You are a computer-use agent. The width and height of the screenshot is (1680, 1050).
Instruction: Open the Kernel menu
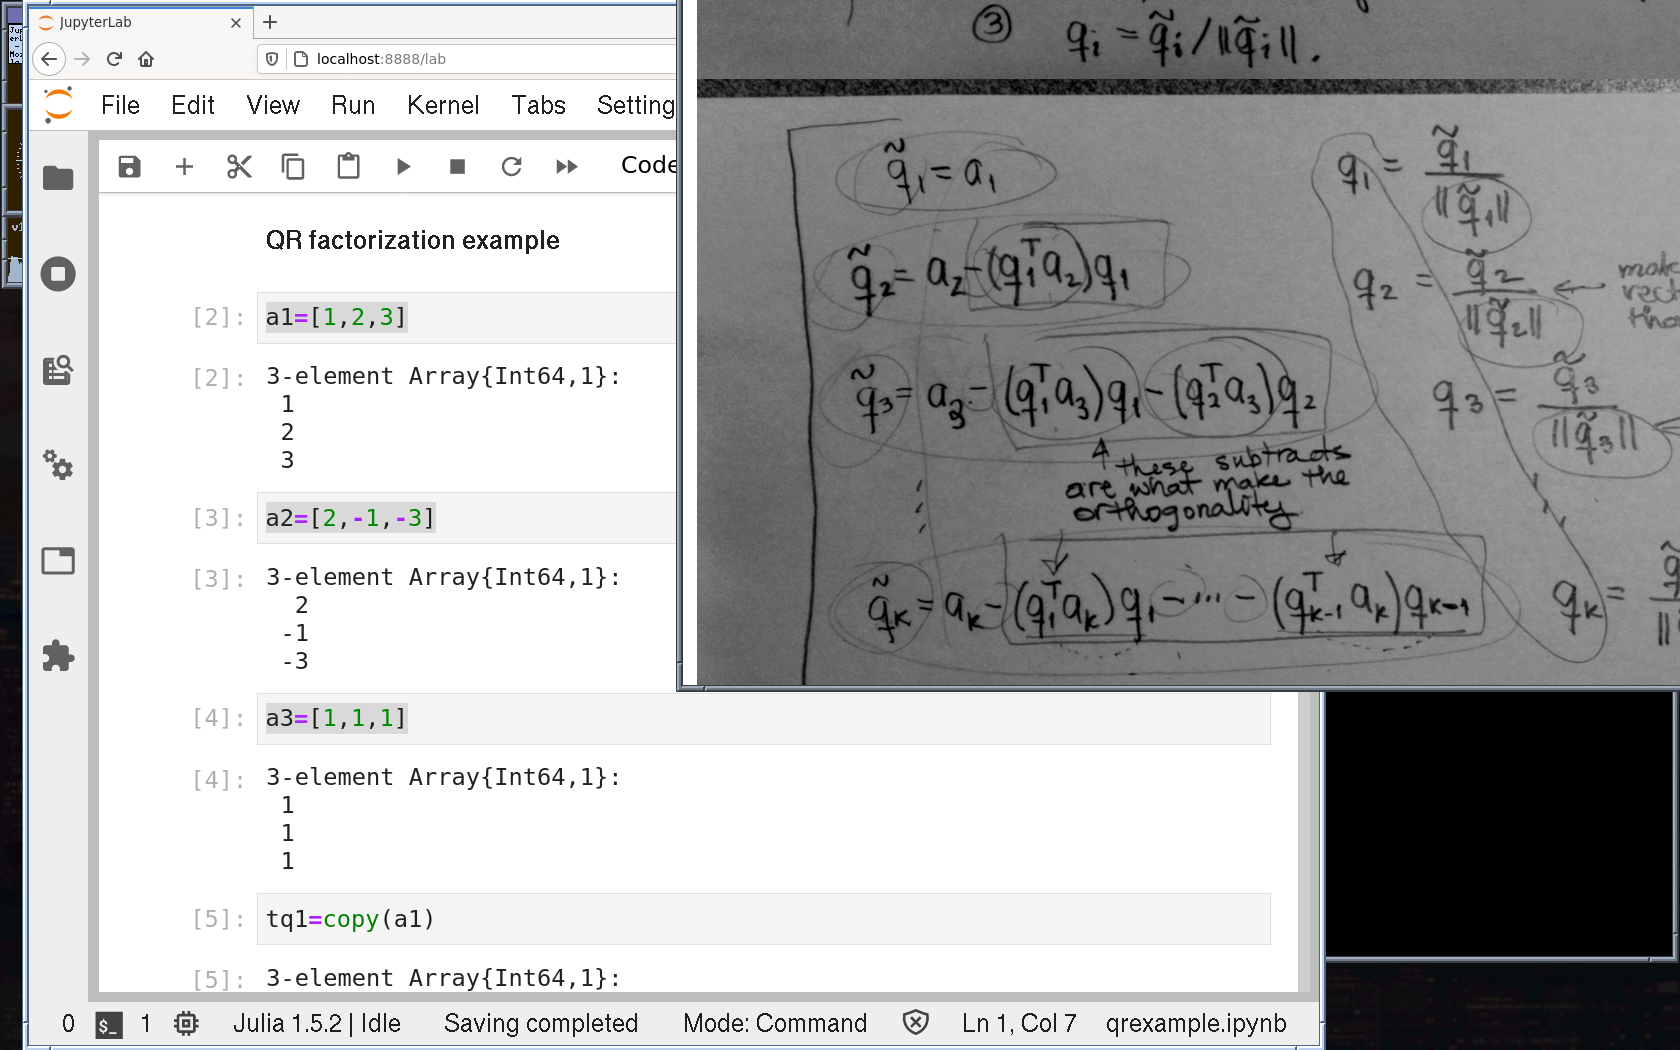point(442,105)
